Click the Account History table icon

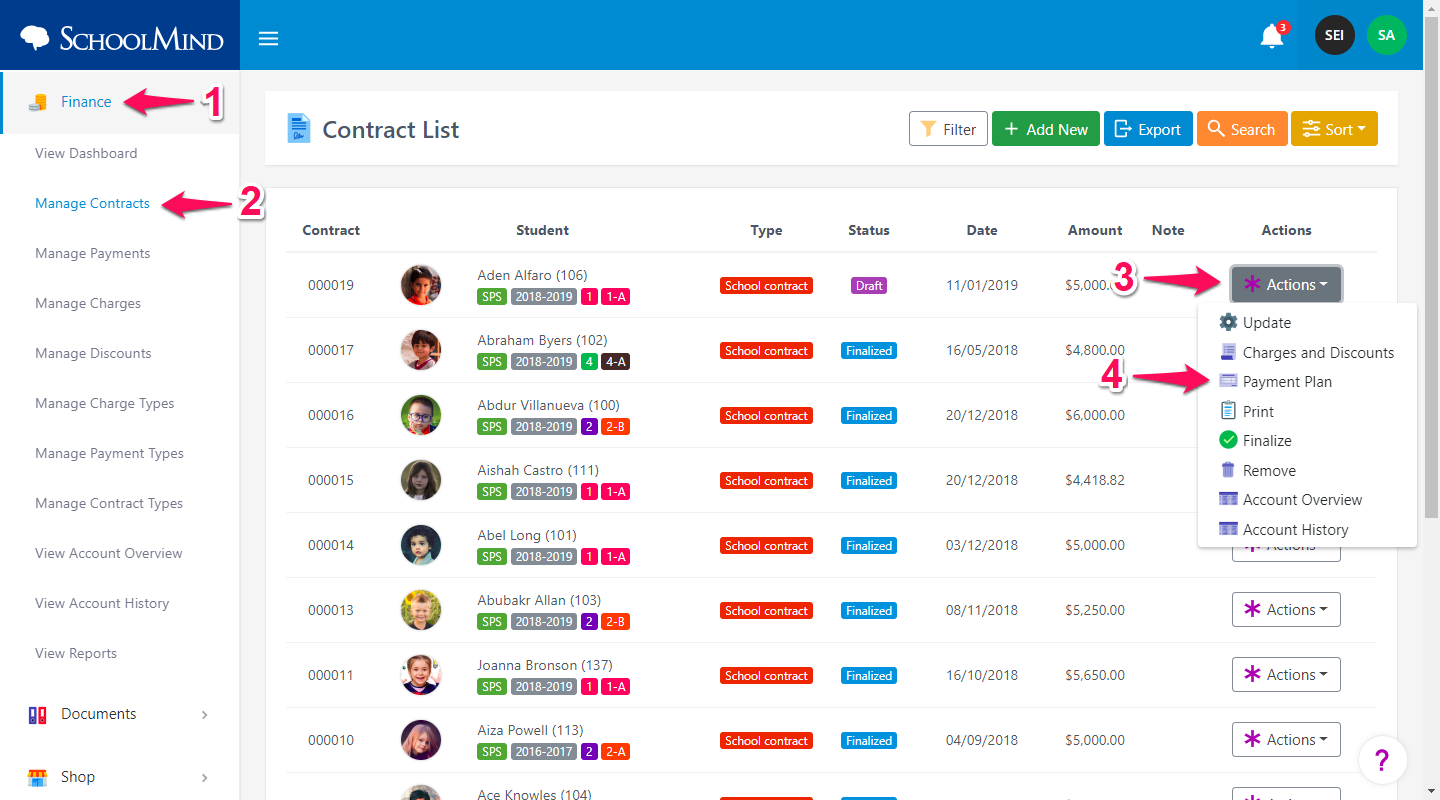[x=1228, y=529]
